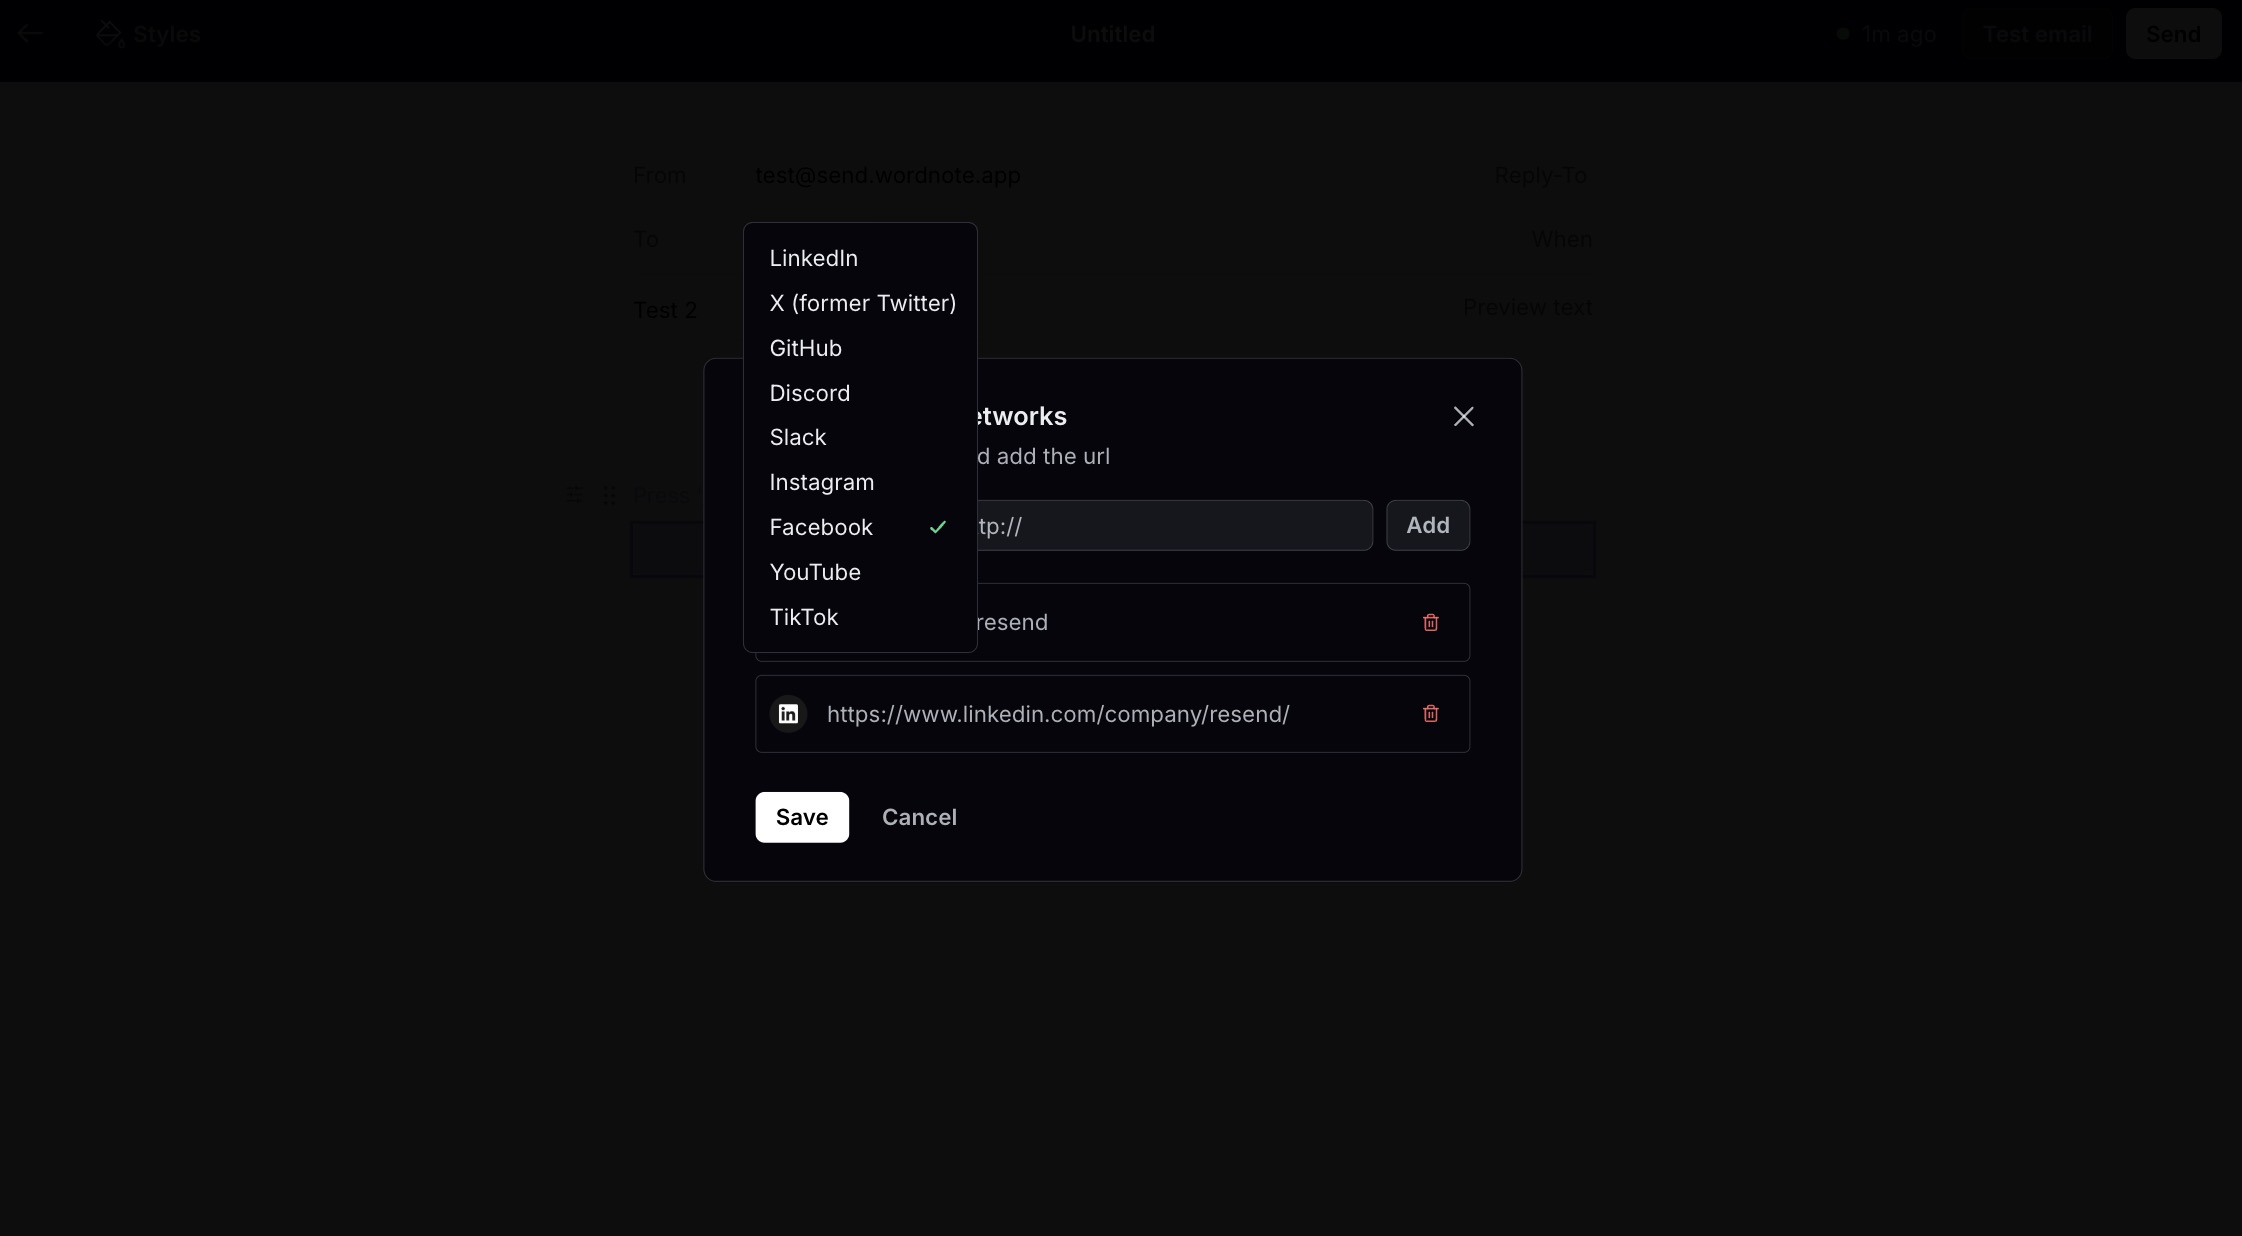
Task: Select LinkedIn from the network dropdown
Action: (813, 258)
